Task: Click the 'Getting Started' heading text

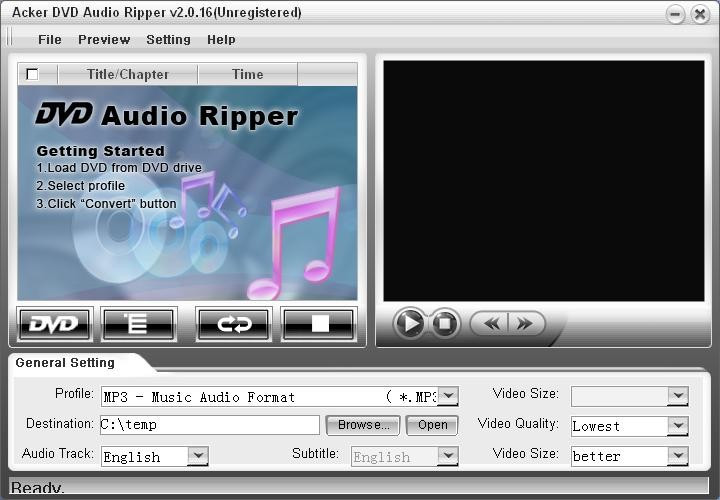Action: click(101, 151)
